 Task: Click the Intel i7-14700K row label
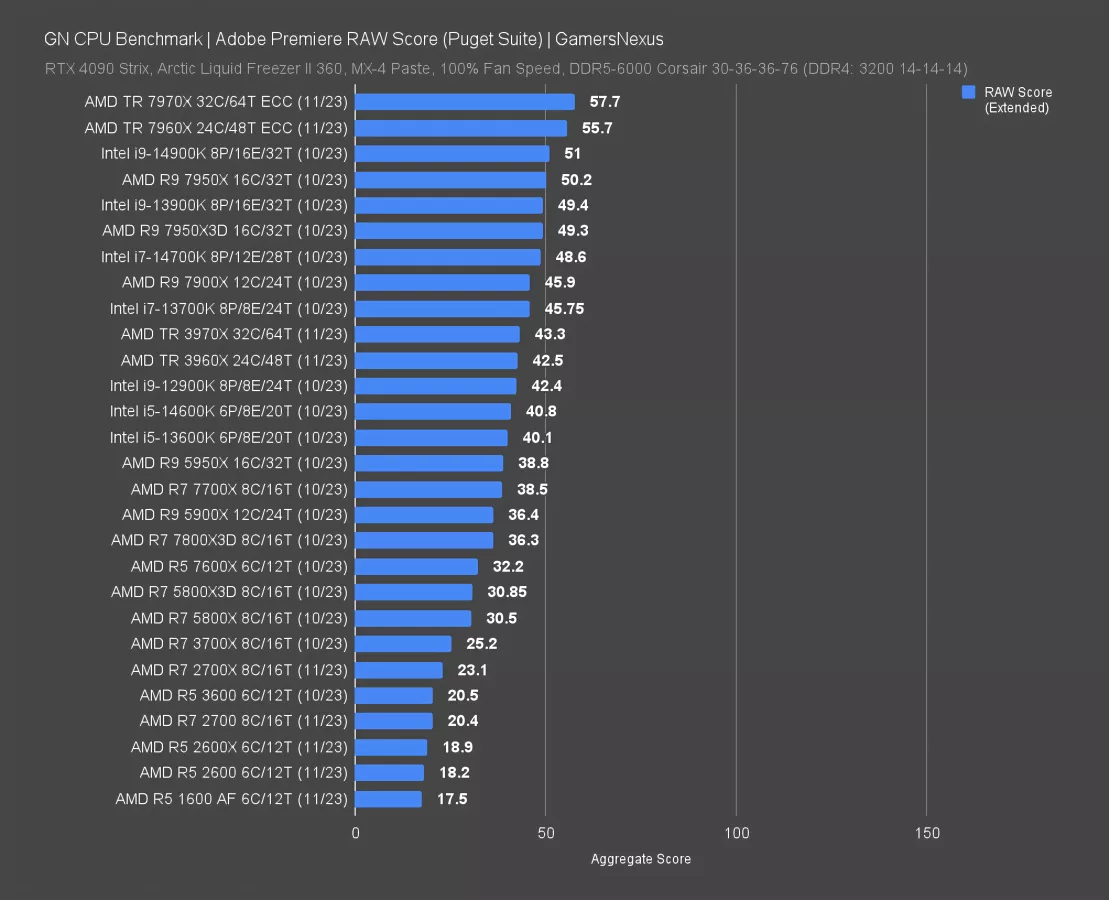[x=224, y=257]
